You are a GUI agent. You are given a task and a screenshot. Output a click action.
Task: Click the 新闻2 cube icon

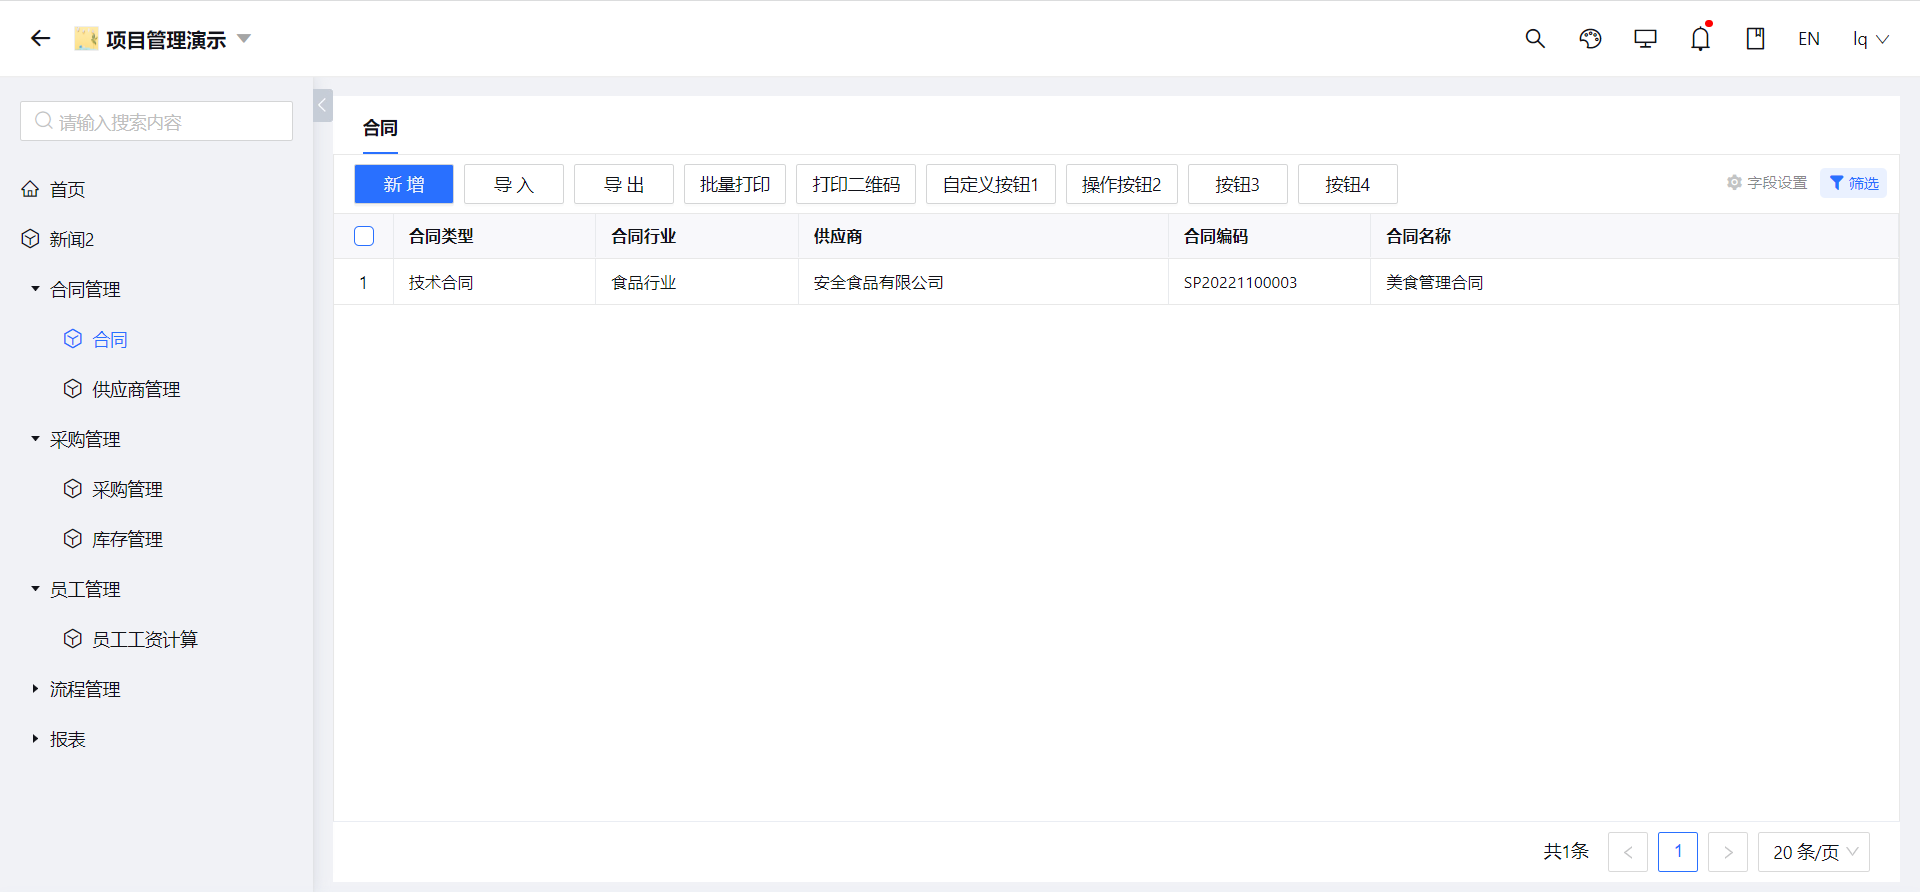pyautogui.click(x=30, y=239)
